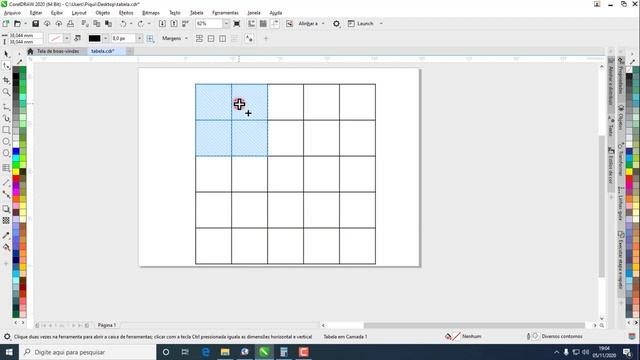This screenshot has width=640, height=360.
Task: Click the full-screen preview icon beside zoom
Action: click(237, 24)
